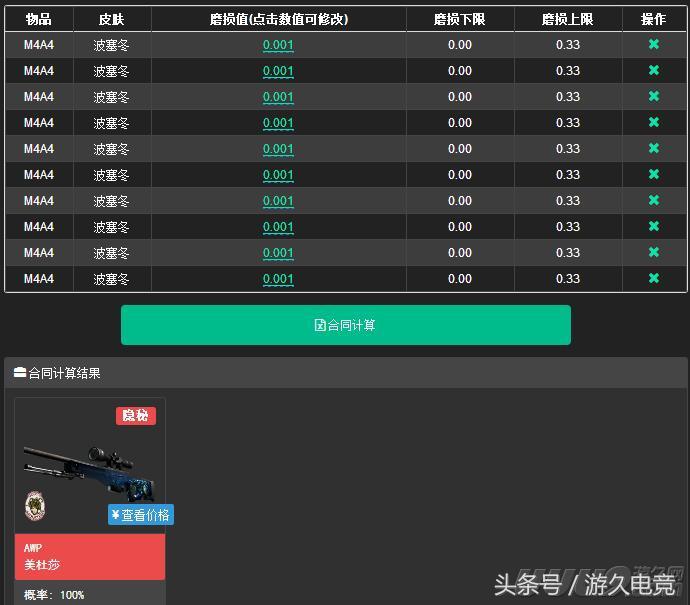The width and height of the screenshot is (690, 605).
Task: Remove the second M4A4 row using X
Action: tap(653, 71)
